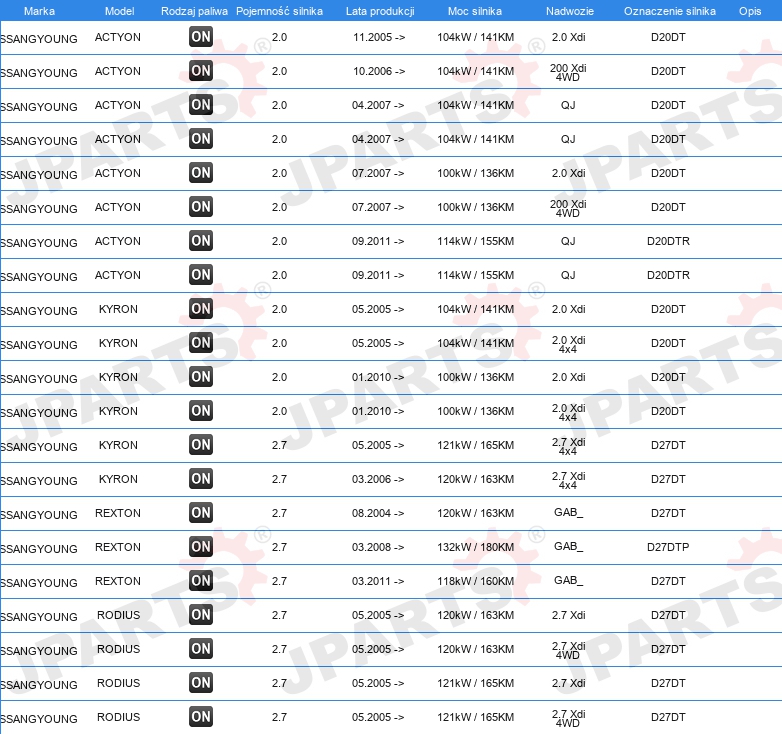Screen dimensions: 782x734
Task: Click ON fuel badge in ACTYON 10.2006 row
Action: (x=201, y=71)
